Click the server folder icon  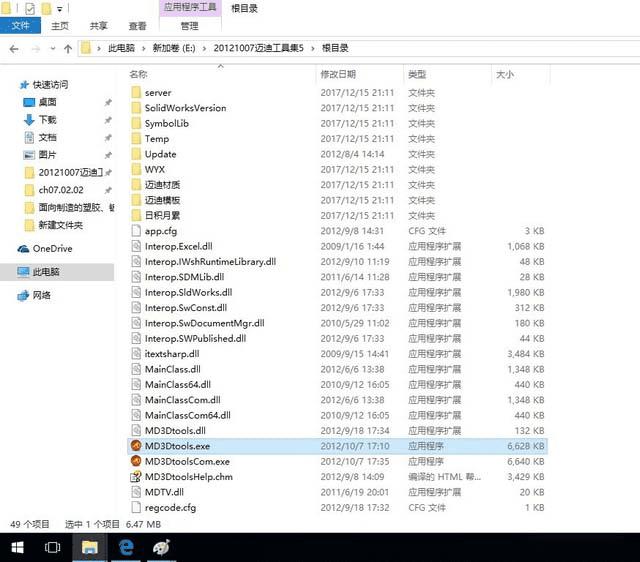click(x=136, y=92)
